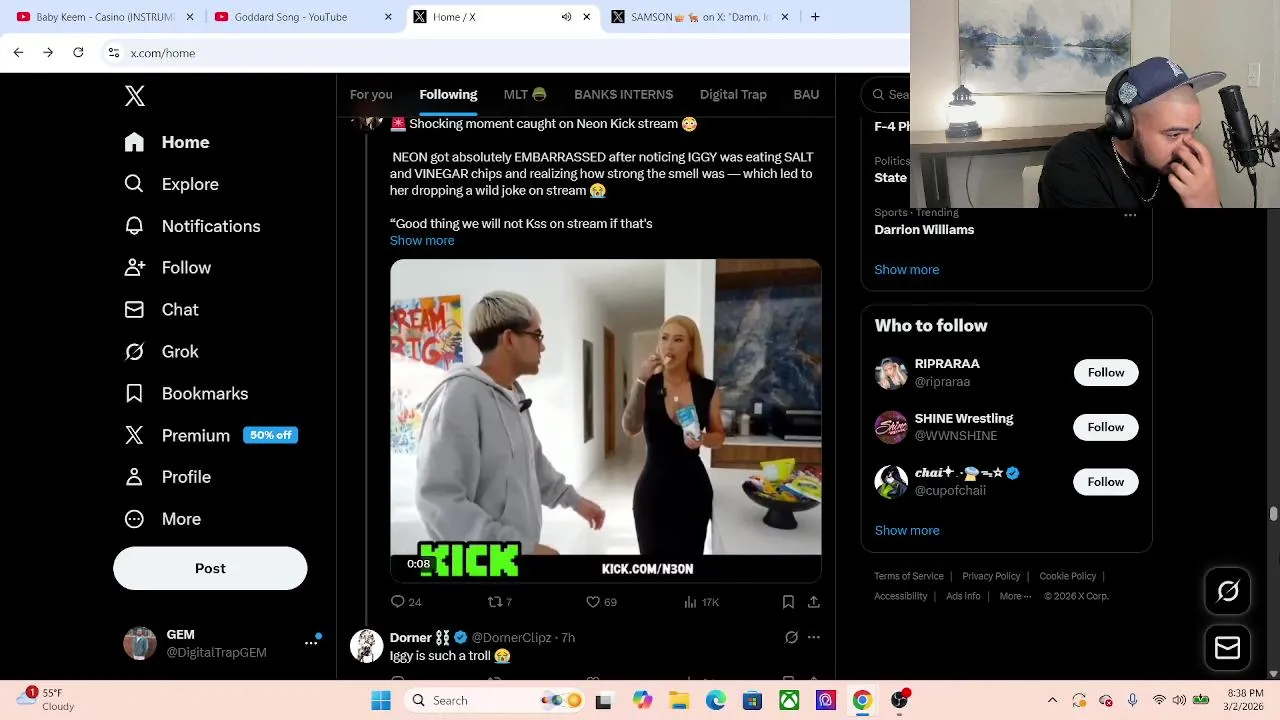Screen dimensions: 1280x720
Task: Switch to the For you tab
Action: point(371,94)
